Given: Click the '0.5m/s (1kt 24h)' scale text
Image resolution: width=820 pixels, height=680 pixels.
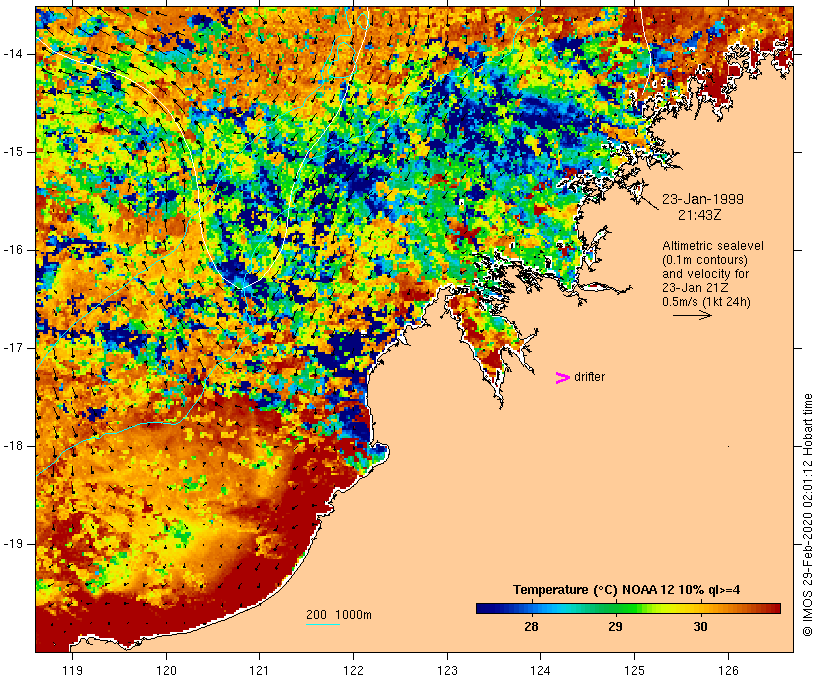Looking at the screenshot, I should 706,302.
